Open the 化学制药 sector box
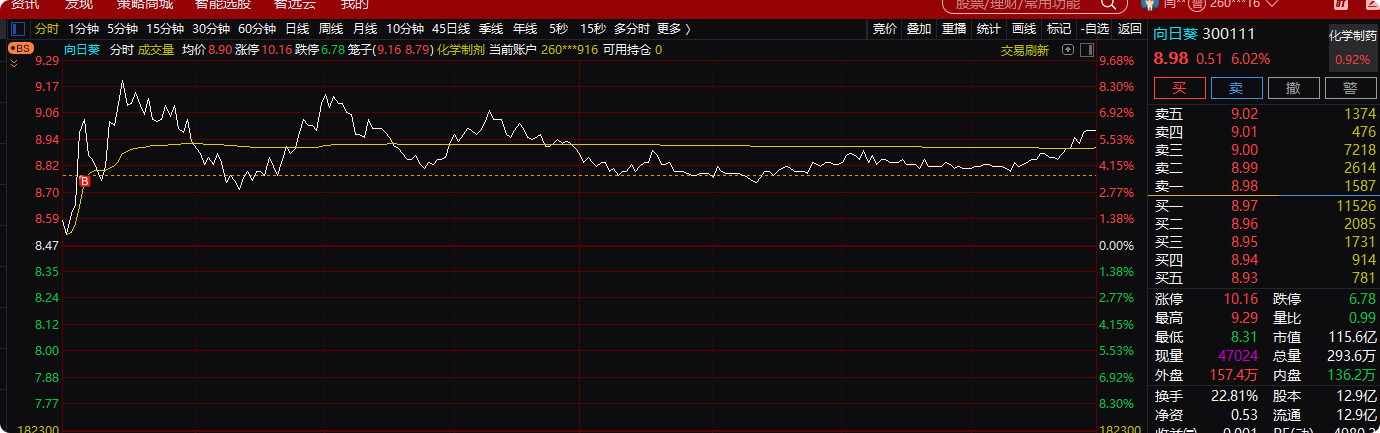The width and height of the screenshot is (1380, 433). coord(1352,47)
